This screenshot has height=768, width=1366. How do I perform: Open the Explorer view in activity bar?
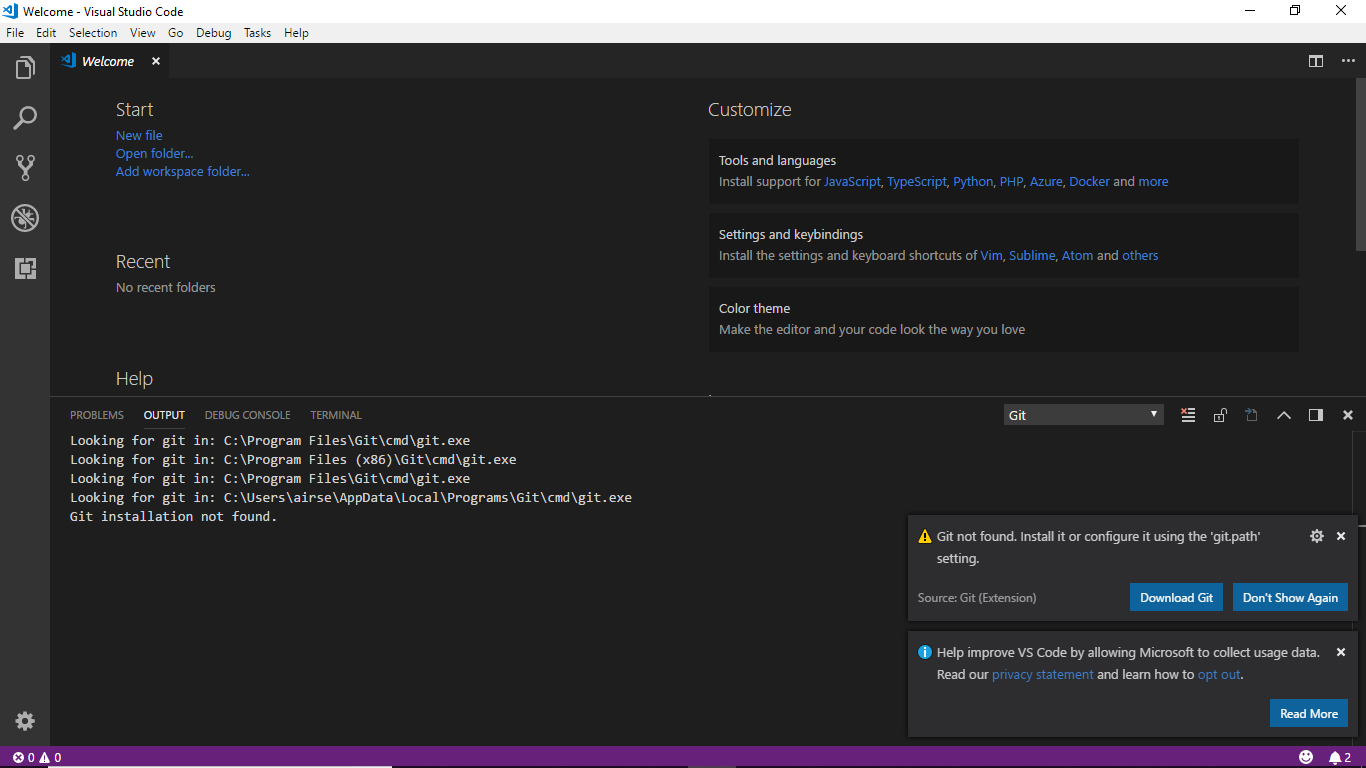[x=25, y=68]
